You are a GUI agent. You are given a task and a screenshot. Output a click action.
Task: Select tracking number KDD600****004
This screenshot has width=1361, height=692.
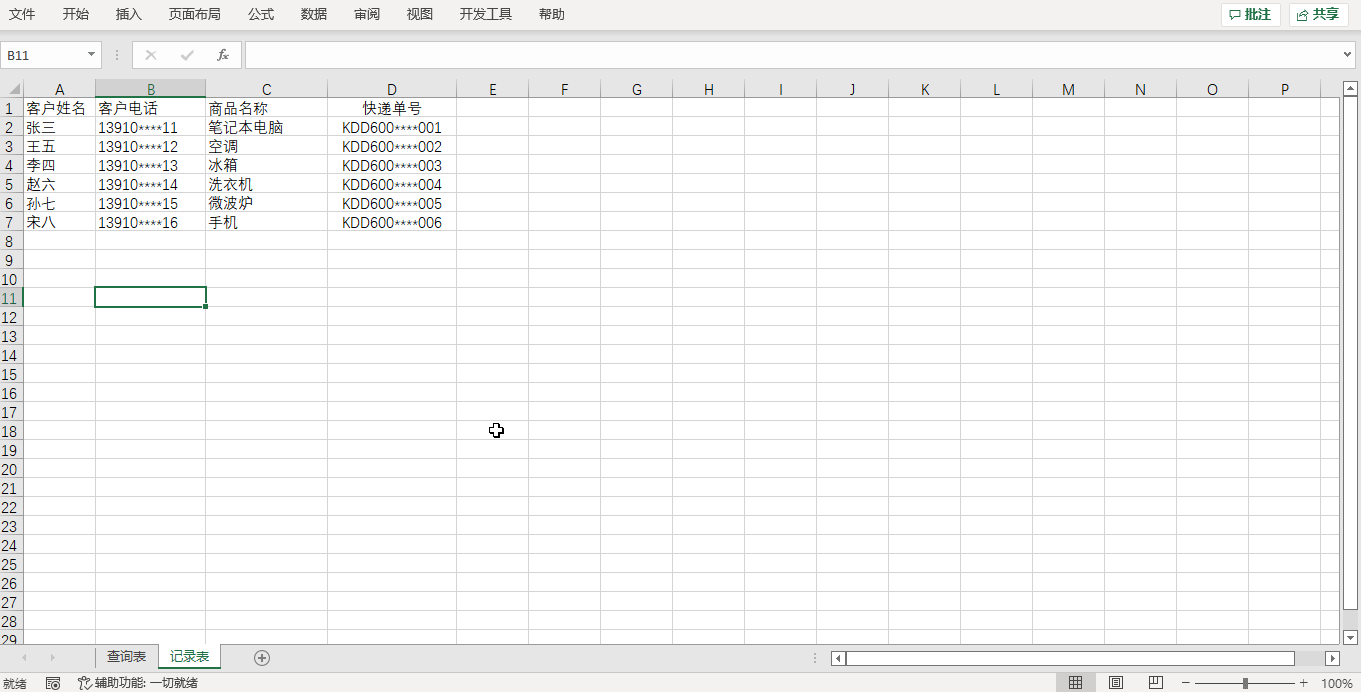coord(392,184)
